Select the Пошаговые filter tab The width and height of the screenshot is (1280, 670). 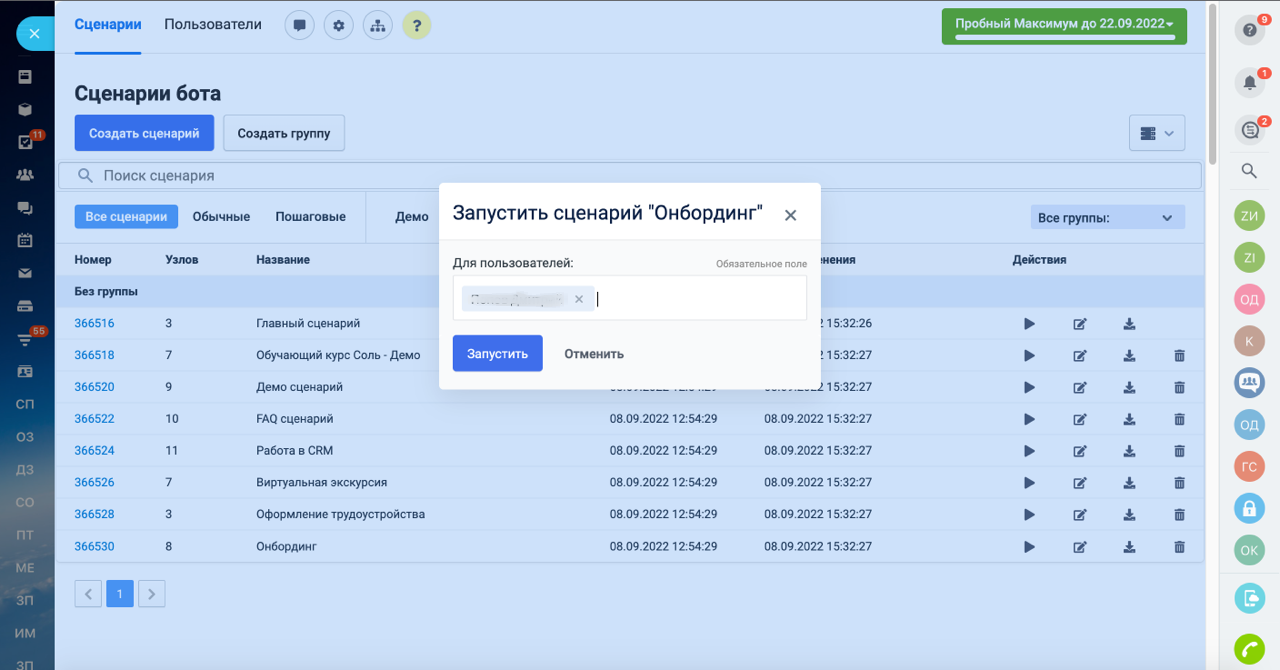310,217
